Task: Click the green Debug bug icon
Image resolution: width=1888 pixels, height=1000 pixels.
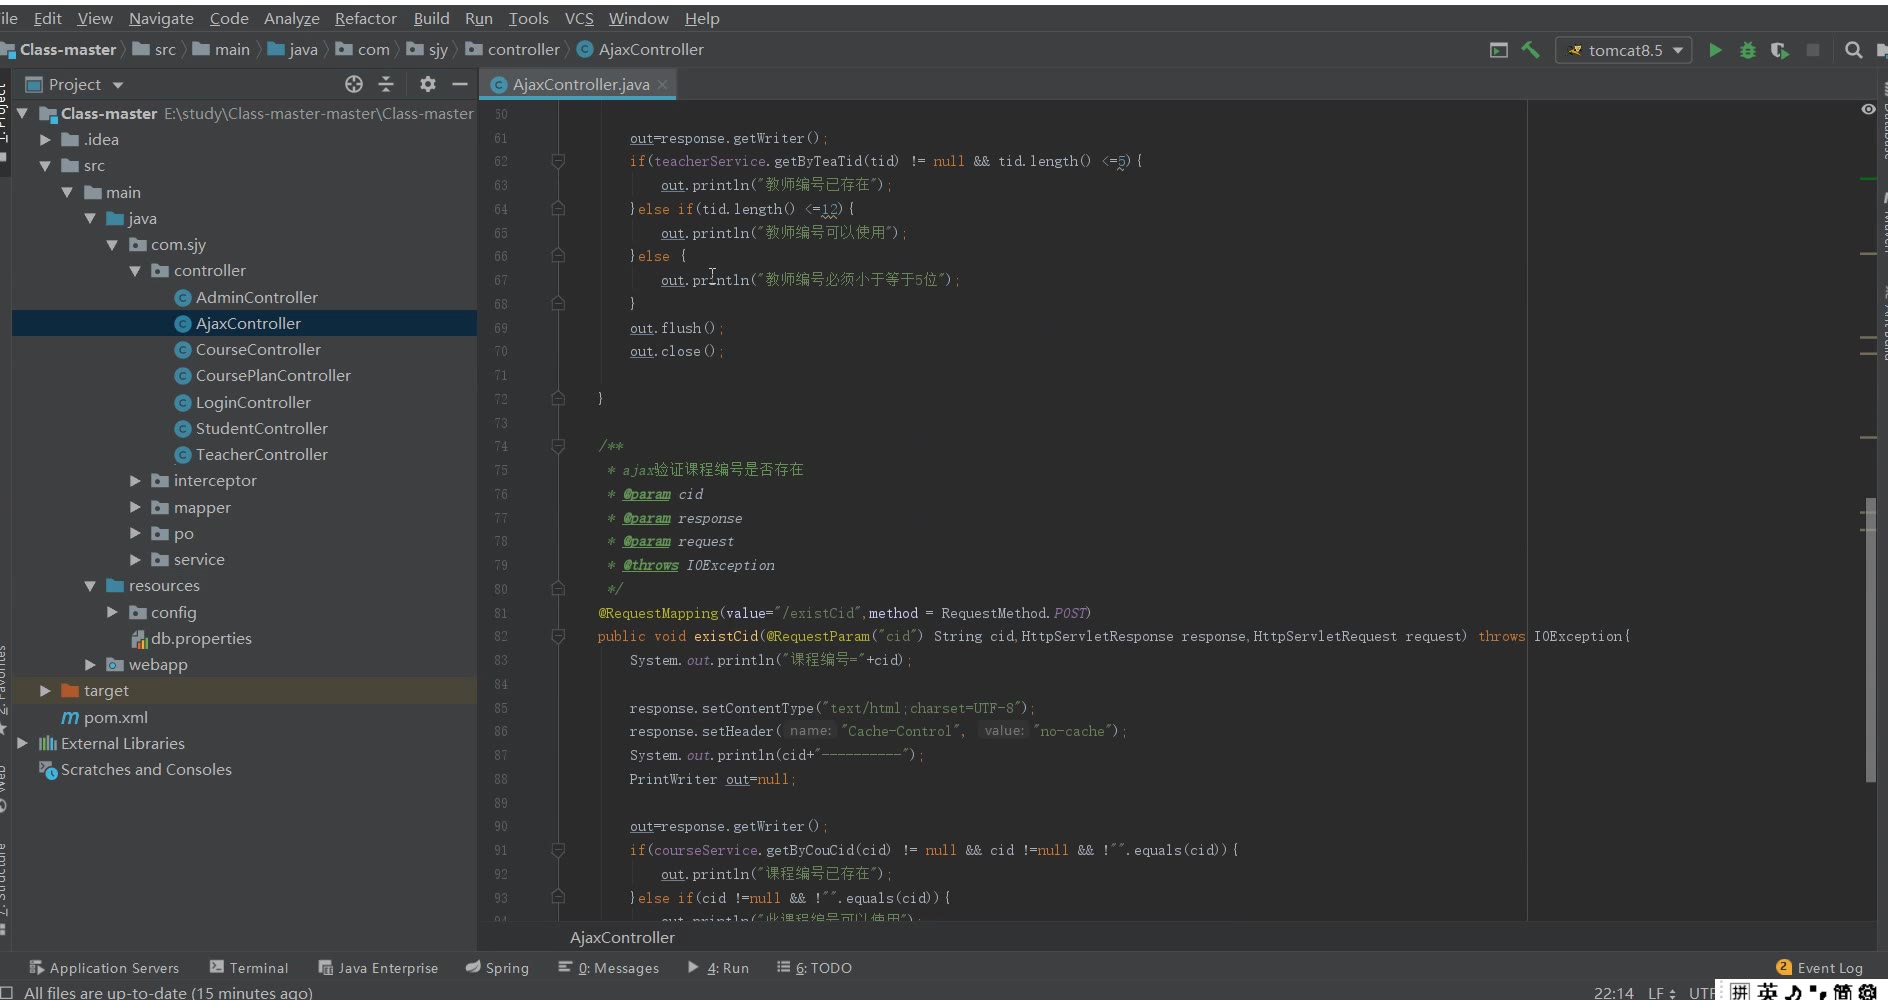Action: pos(1748,50)
